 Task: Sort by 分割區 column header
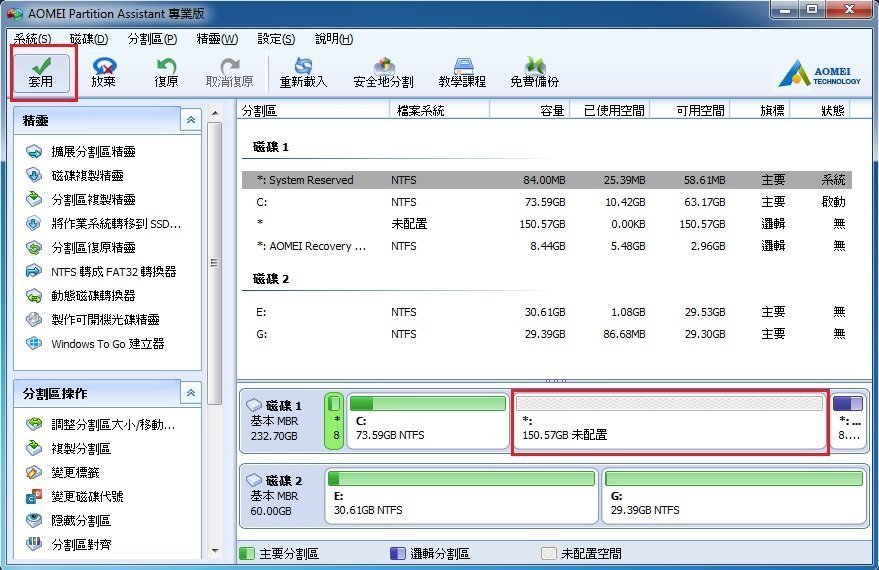(313, 110)
